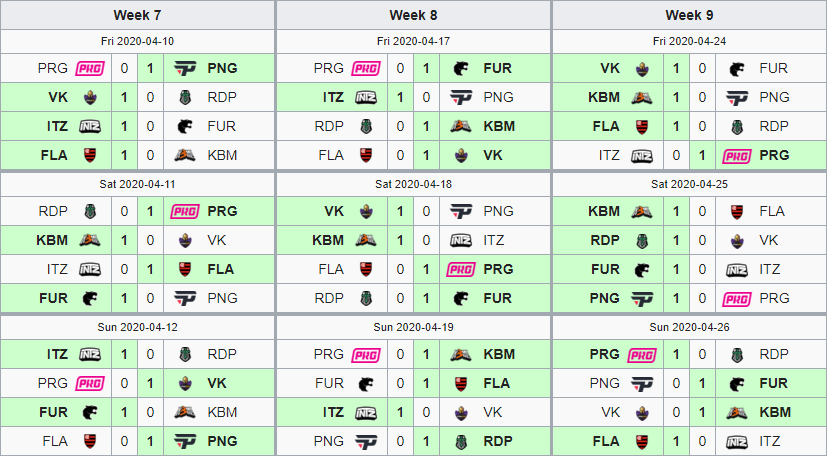Viewport: 827px width, 456px height.
Task: Click the KBM team name on Sat 2020-04-11
Action: pos(52,240)
